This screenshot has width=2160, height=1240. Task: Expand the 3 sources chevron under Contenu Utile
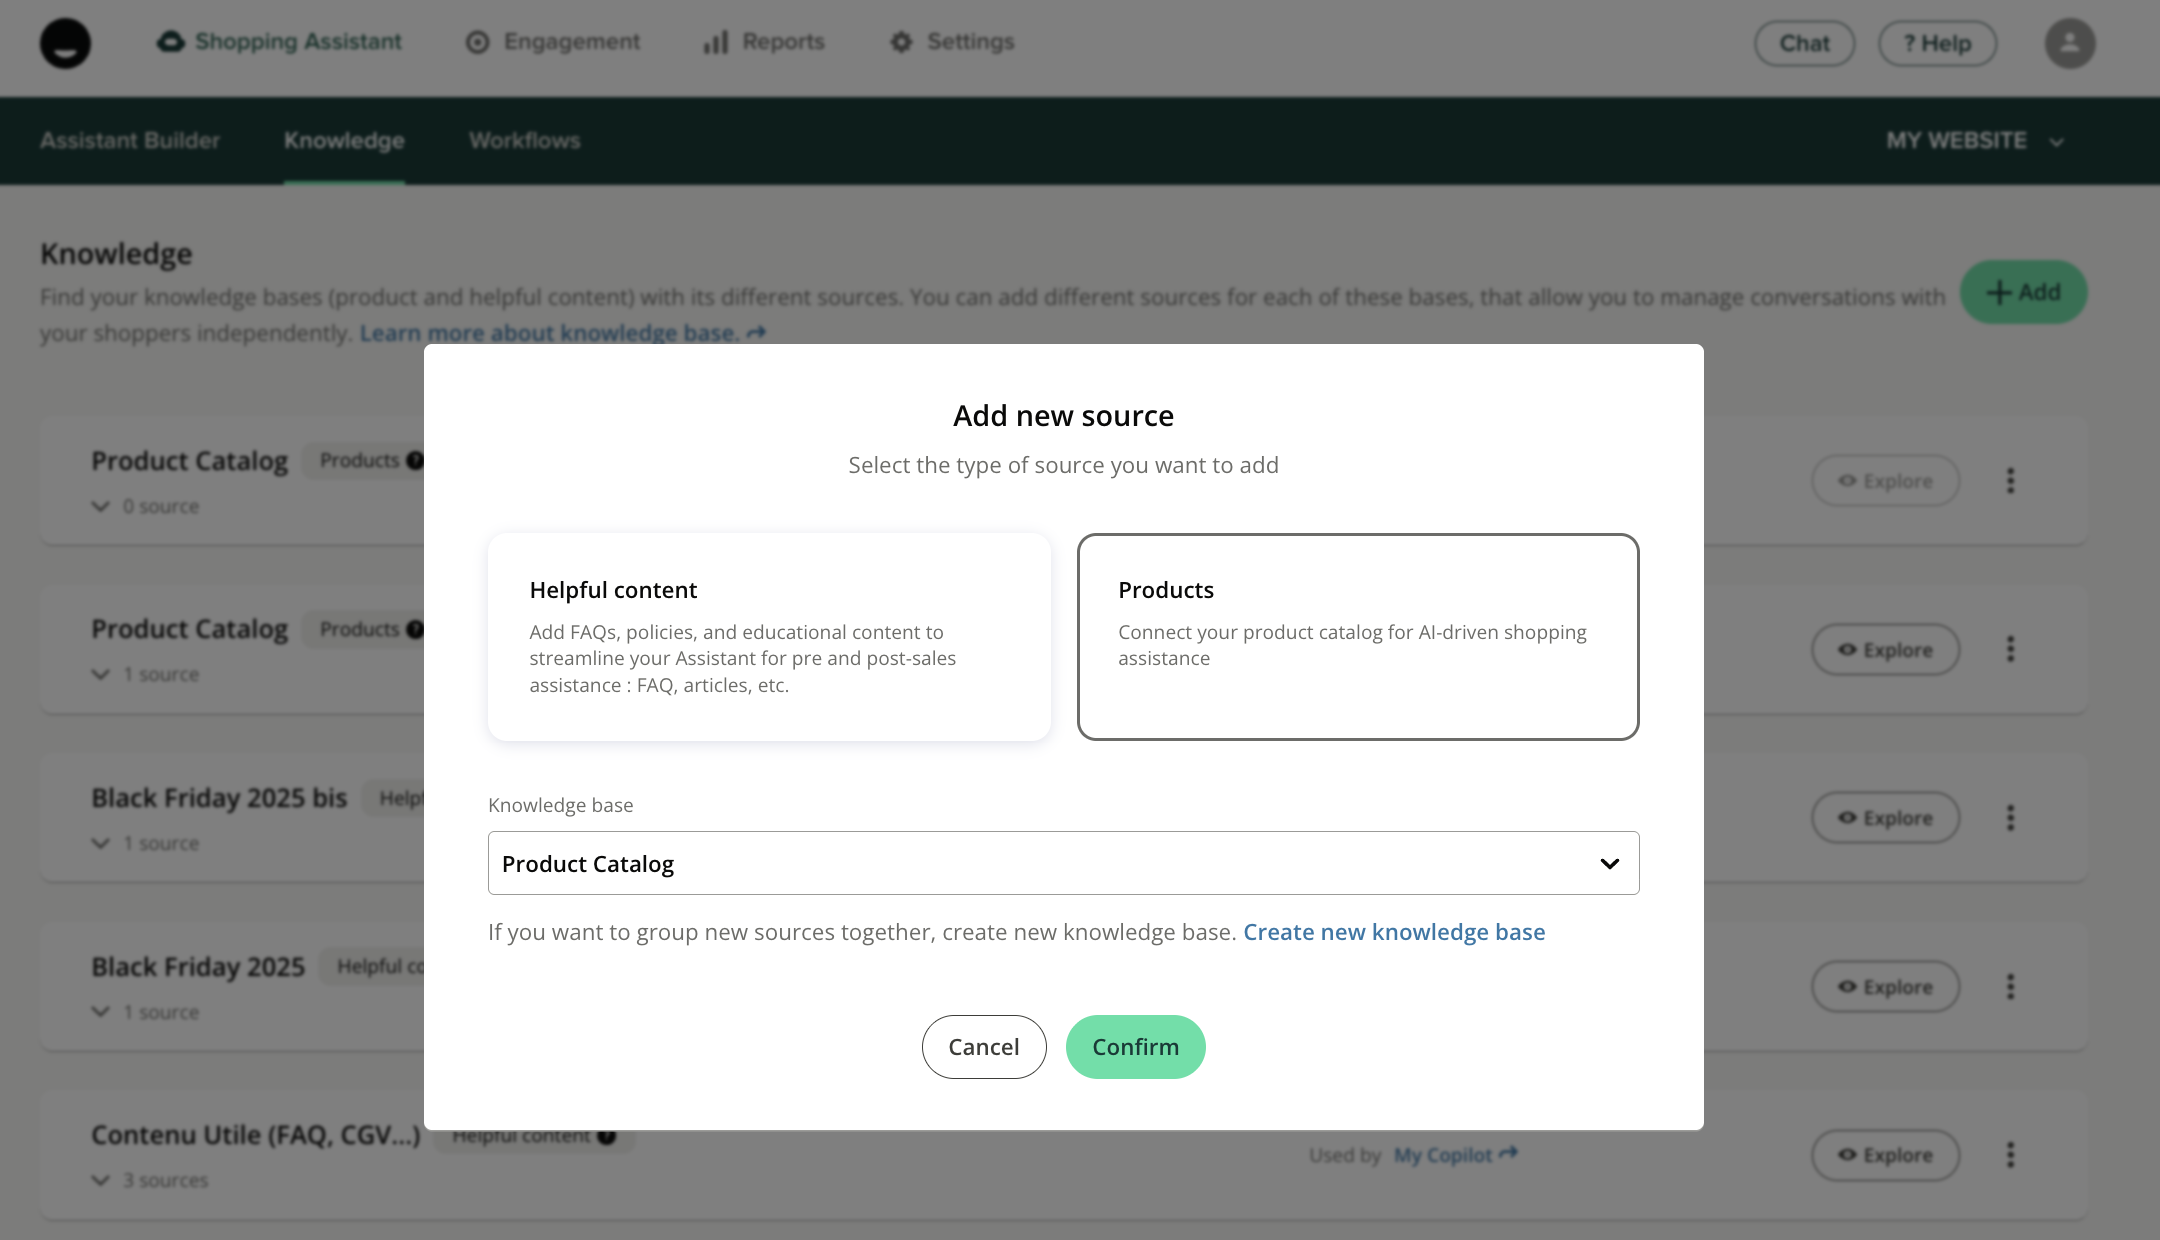[100, 1180]
